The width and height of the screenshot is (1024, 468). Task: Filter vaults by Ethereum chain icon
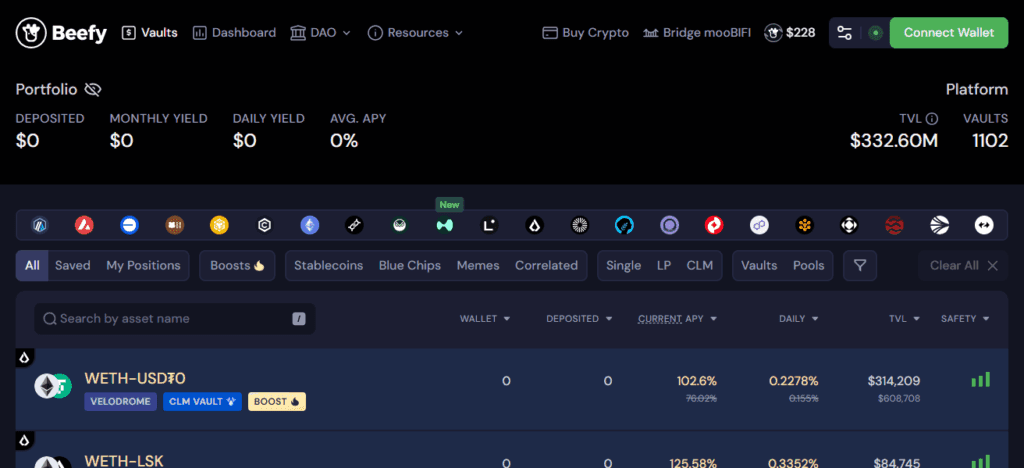tap(310, 226)
